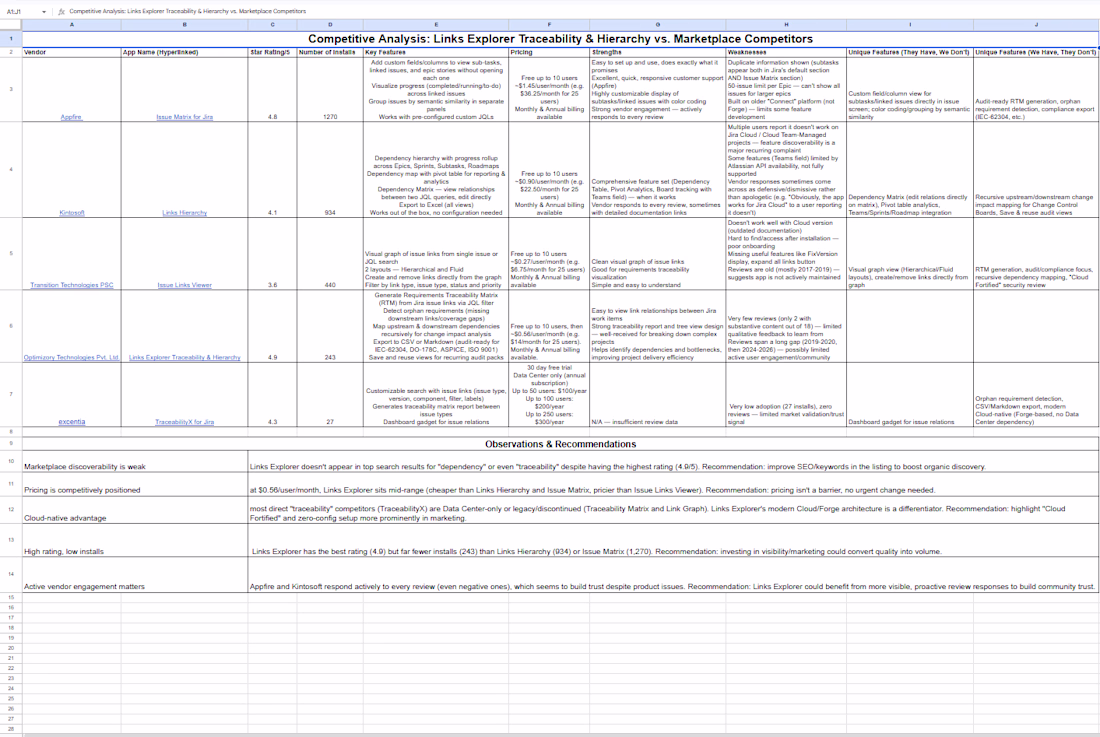Open the Optimizory Technologies Pvt. Ltd. link
This screenshot has height=737, width=1100.
click(x=72, y=357)
